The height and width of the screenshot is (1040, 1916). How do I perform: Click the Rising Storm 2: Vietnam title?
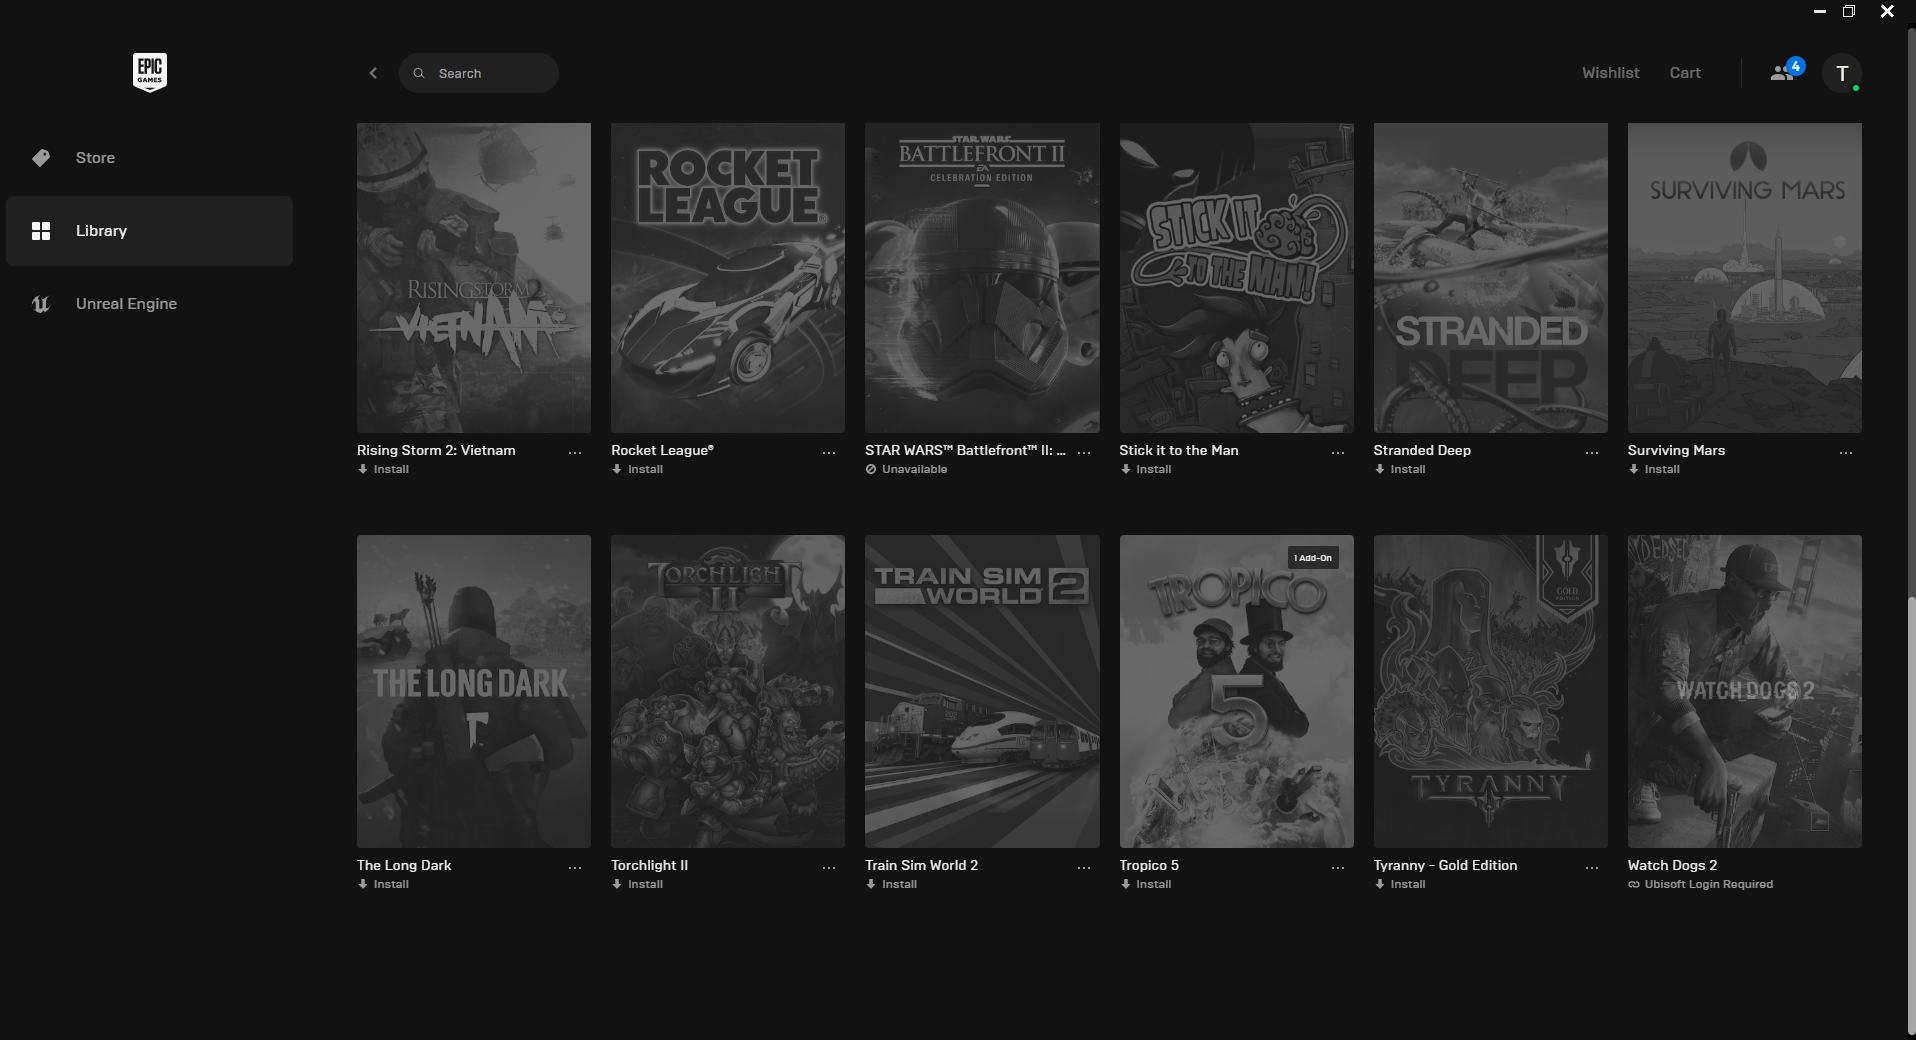(436, 450)
